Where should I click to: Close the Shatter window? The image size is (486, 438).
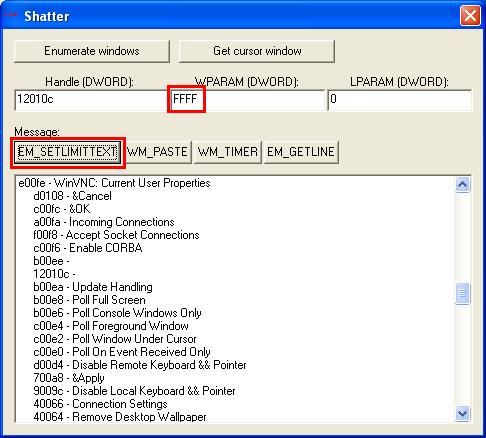coord(470,16)
